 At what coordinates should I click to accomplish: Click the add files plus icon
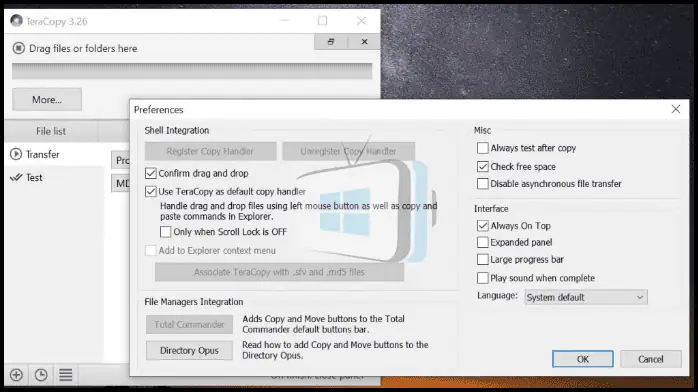(16, 375)
